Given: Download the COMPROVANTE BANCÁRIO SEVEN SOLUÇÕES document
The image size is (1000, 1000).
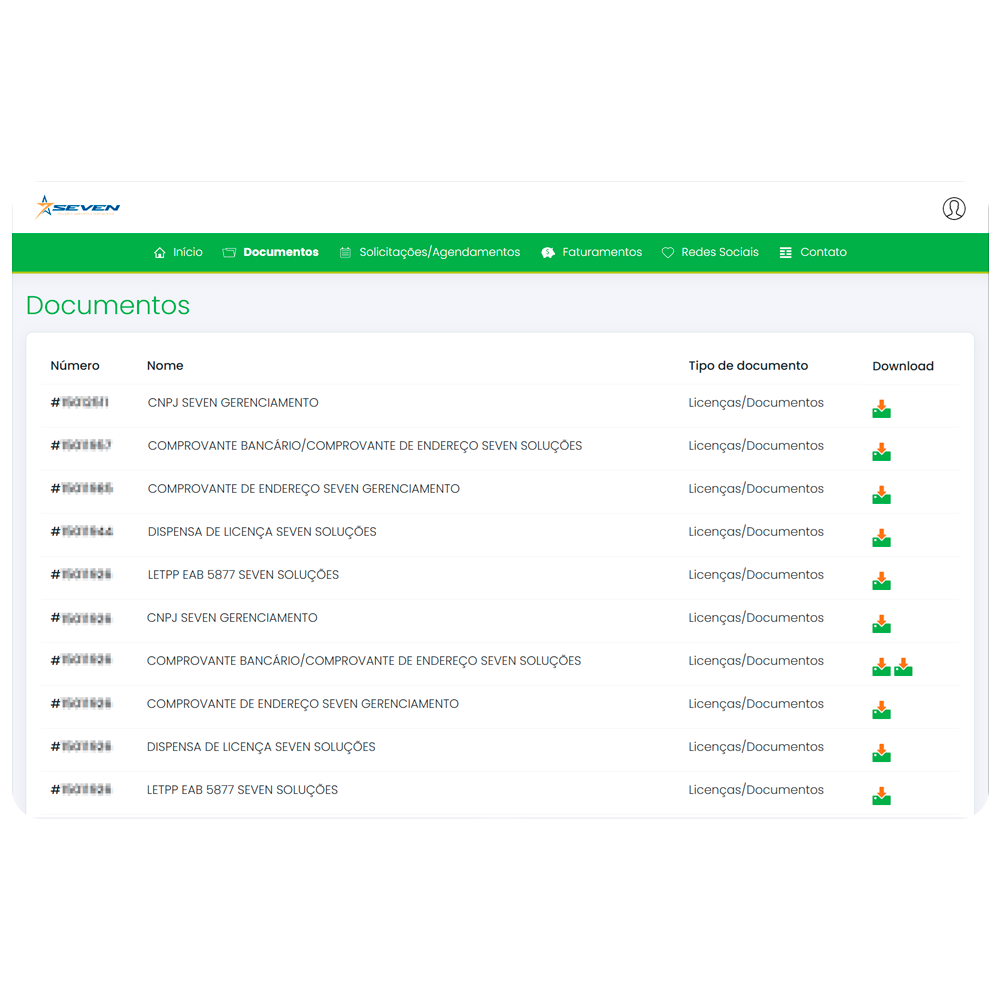Looking at the screenshot, I should pos(881,450).
